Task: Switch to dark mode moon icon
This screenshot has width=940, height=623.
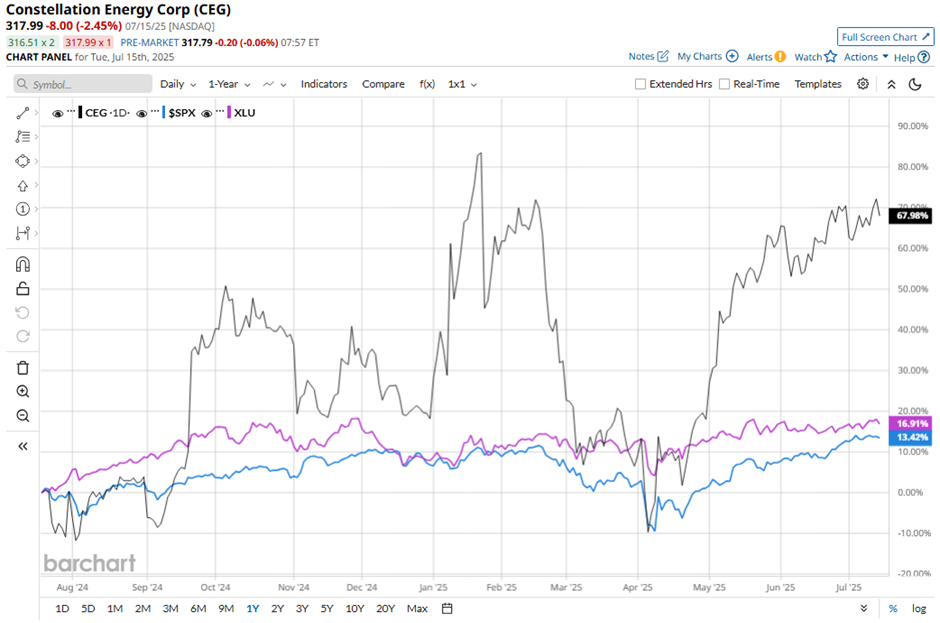Action: (915, 85)
